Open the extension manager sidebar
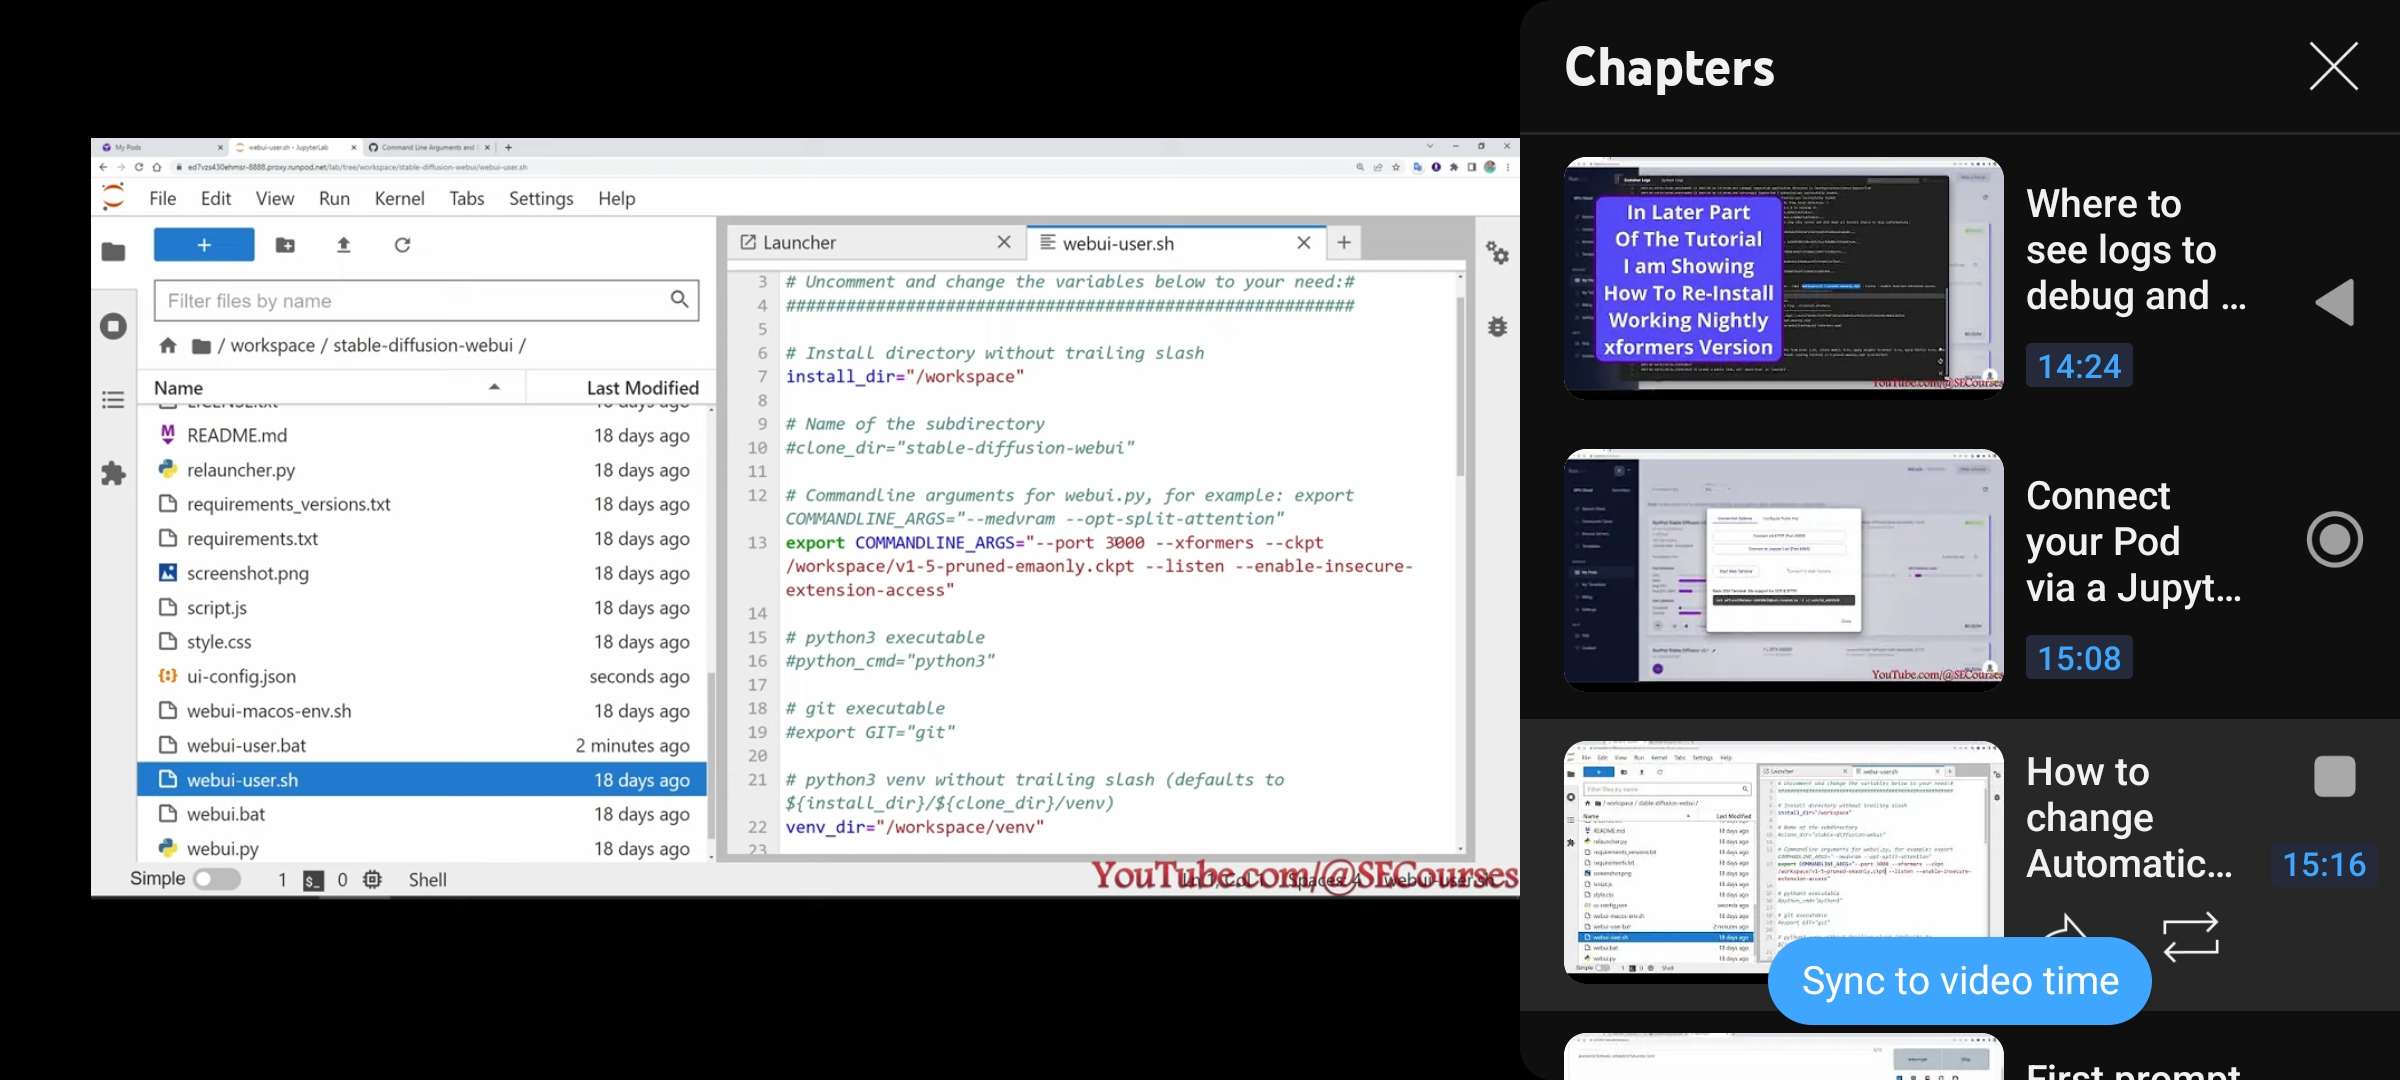 pos(114,474)
